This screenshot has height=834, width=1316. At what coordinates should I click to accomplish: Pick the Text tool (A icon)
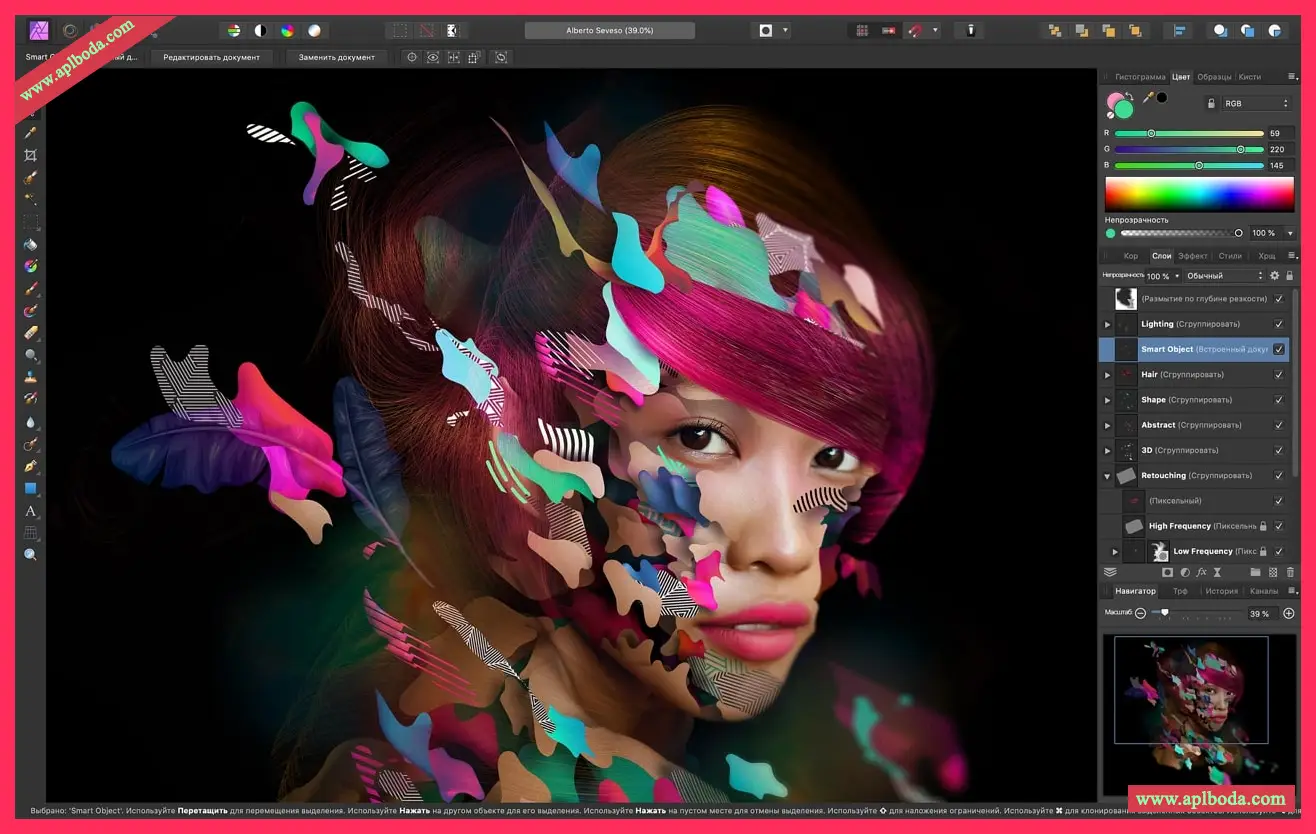pyautogui.click(x=31, y=511)
